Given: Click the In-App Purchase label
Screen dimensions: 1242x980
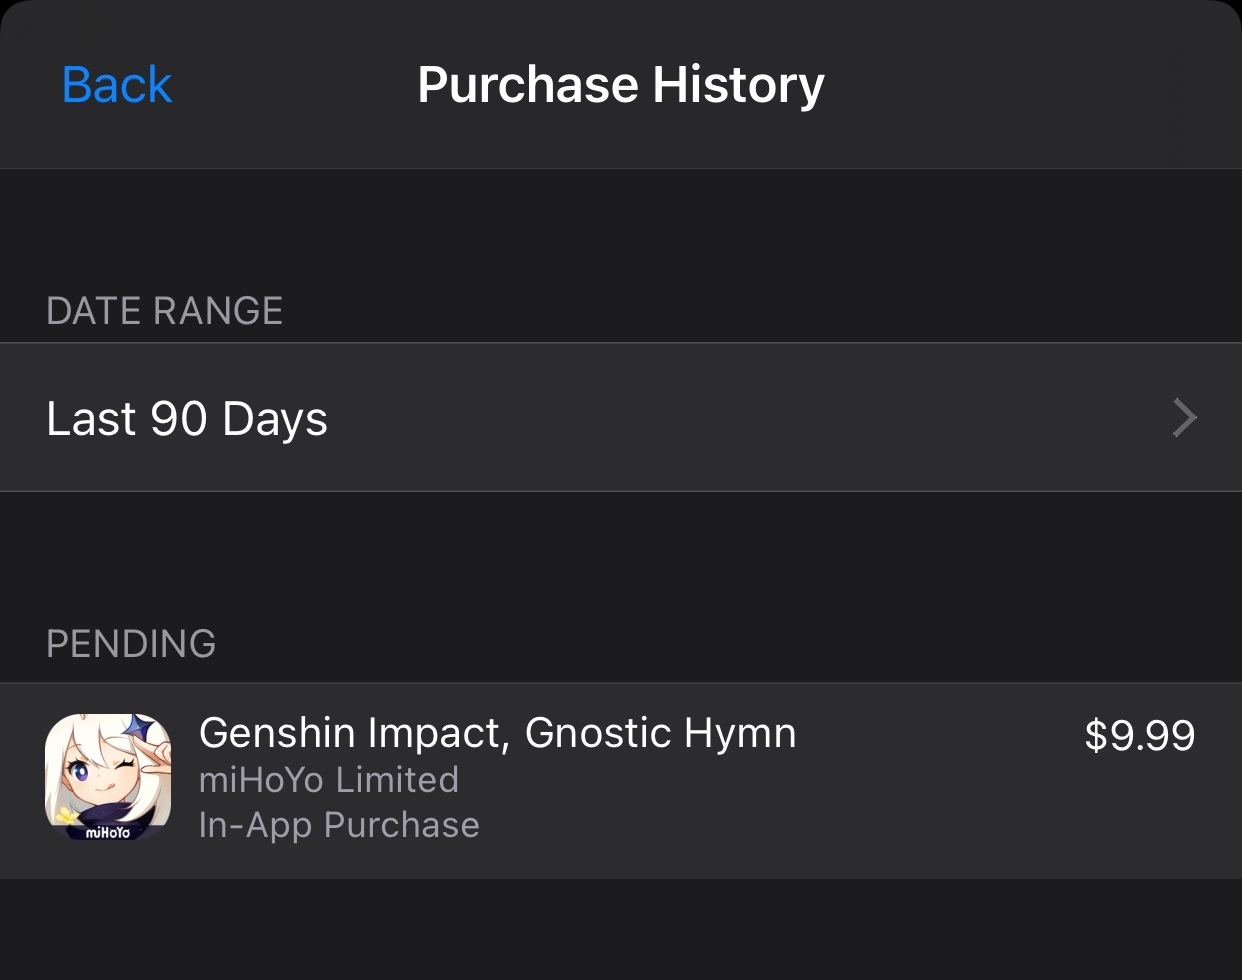Looking at the screenshot, I should [x=339, y=824].
